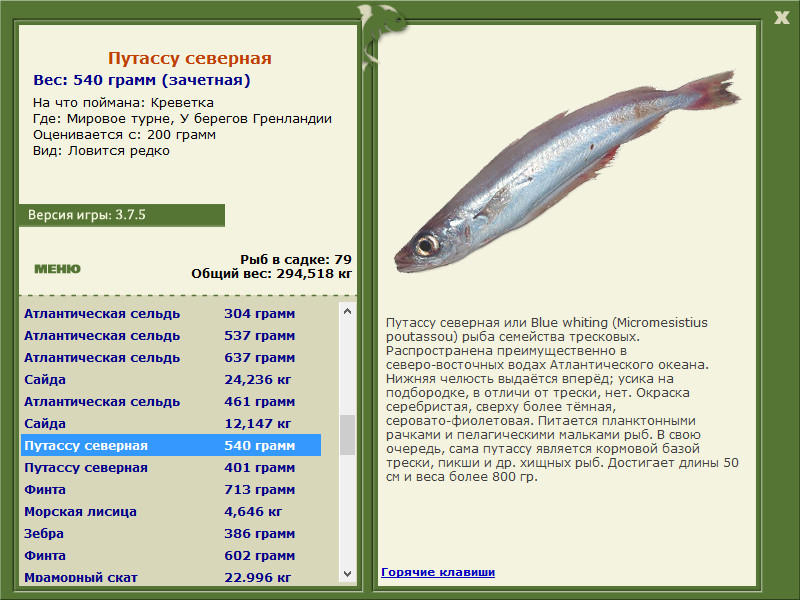Select Сайда 12,147 кг row
The height and width of the screenshot is (600, 800).
tap(171, 423)
